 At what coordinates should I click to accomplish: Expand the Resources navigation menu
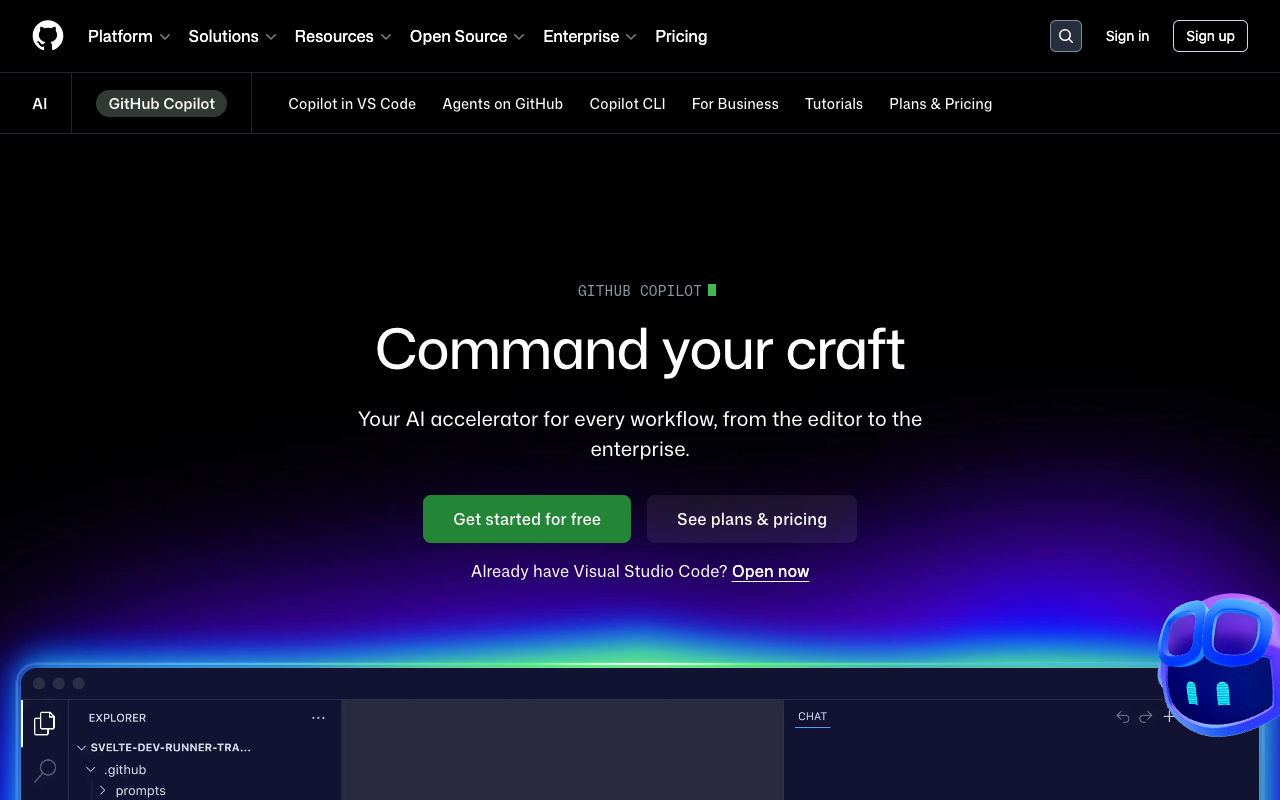coord(342,36)
